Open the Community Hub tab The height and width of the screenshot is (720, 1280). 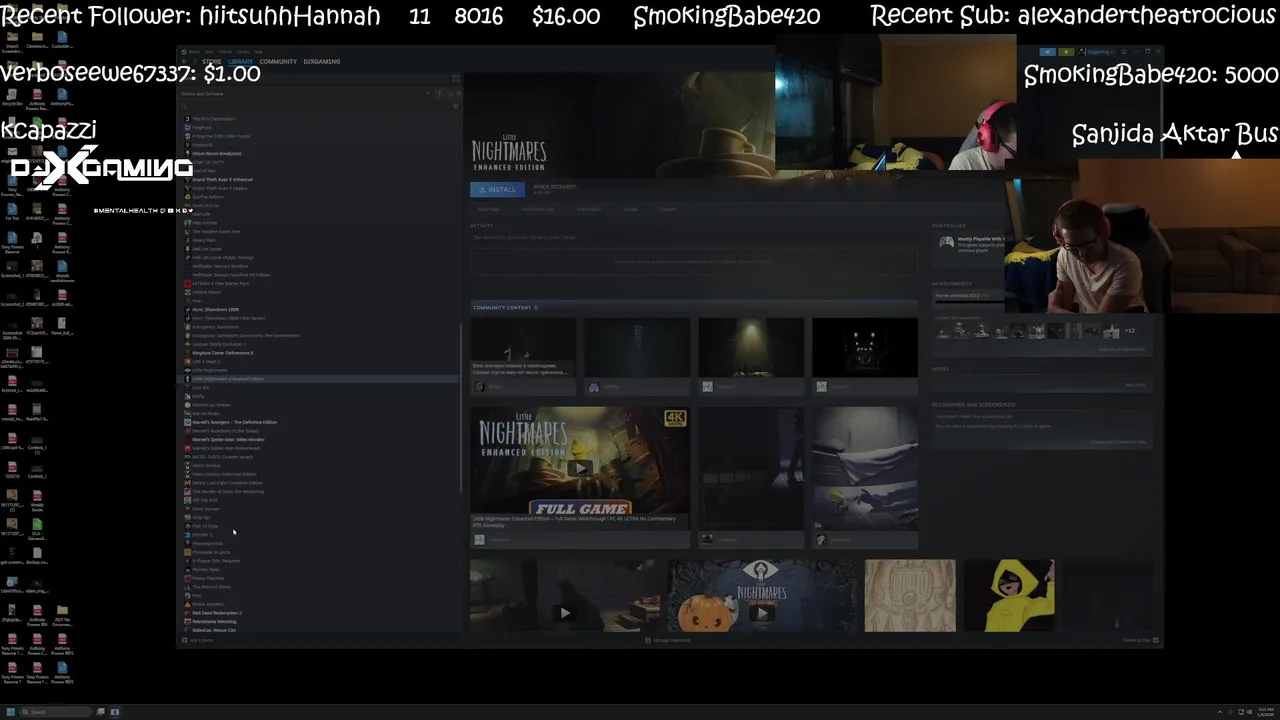coord(538,209)
